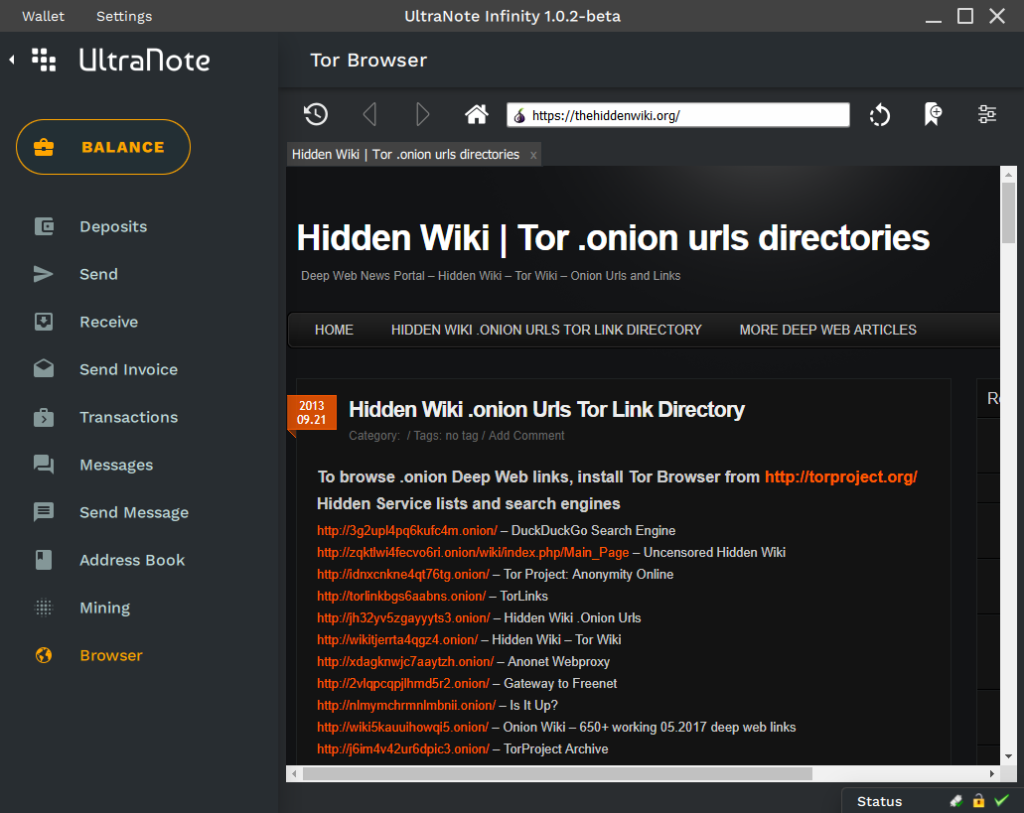This screenshot has width=1024, height=813.
Task: Open the article title Hidden Wiki .onion Urls
Action: pos(547,409)
